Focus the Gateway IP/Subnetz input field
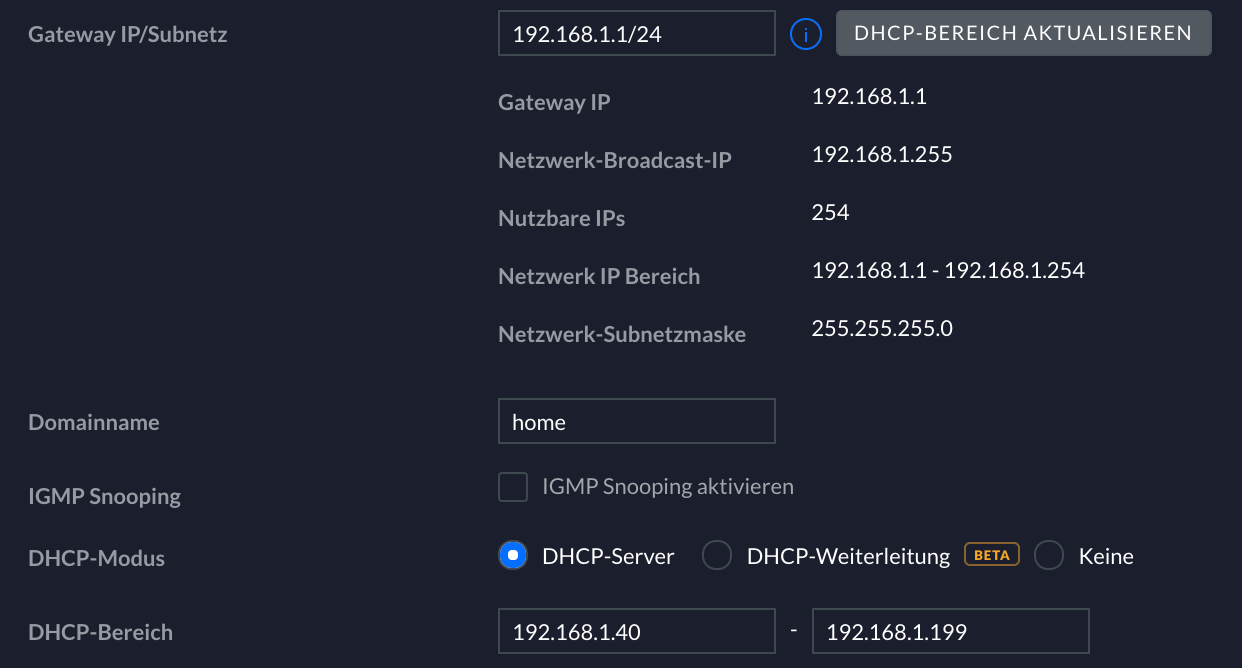 (637, 34)
